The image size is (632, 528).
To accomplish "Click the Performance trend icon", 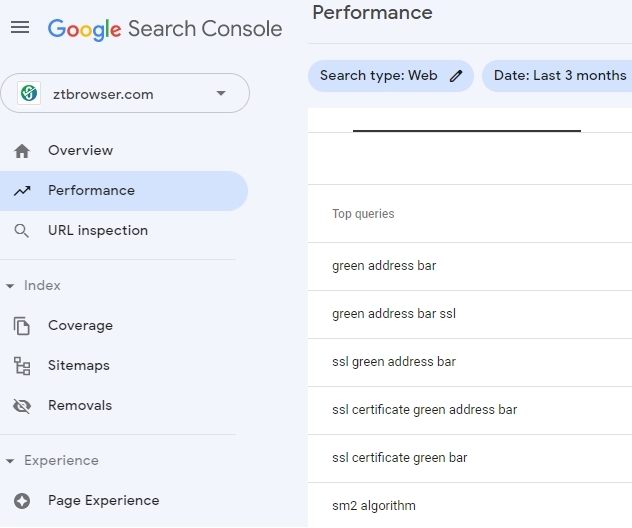I will point(22,191).
